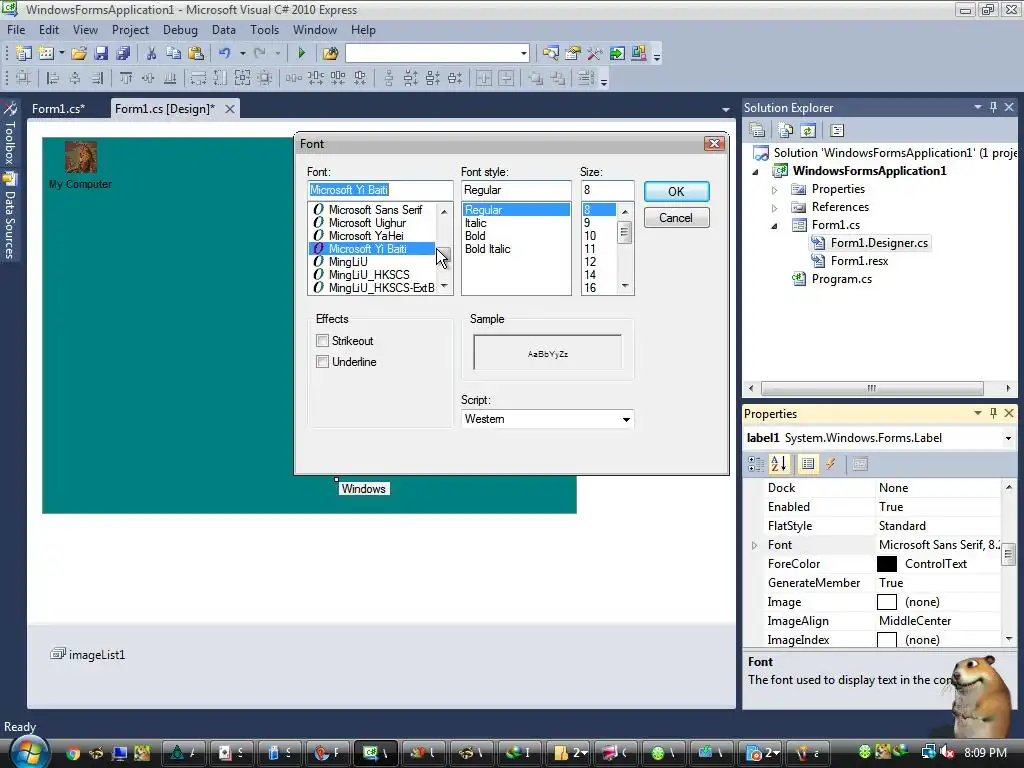Open the Data menu
Screen dimensions: 1024x768
pos(223,30)
